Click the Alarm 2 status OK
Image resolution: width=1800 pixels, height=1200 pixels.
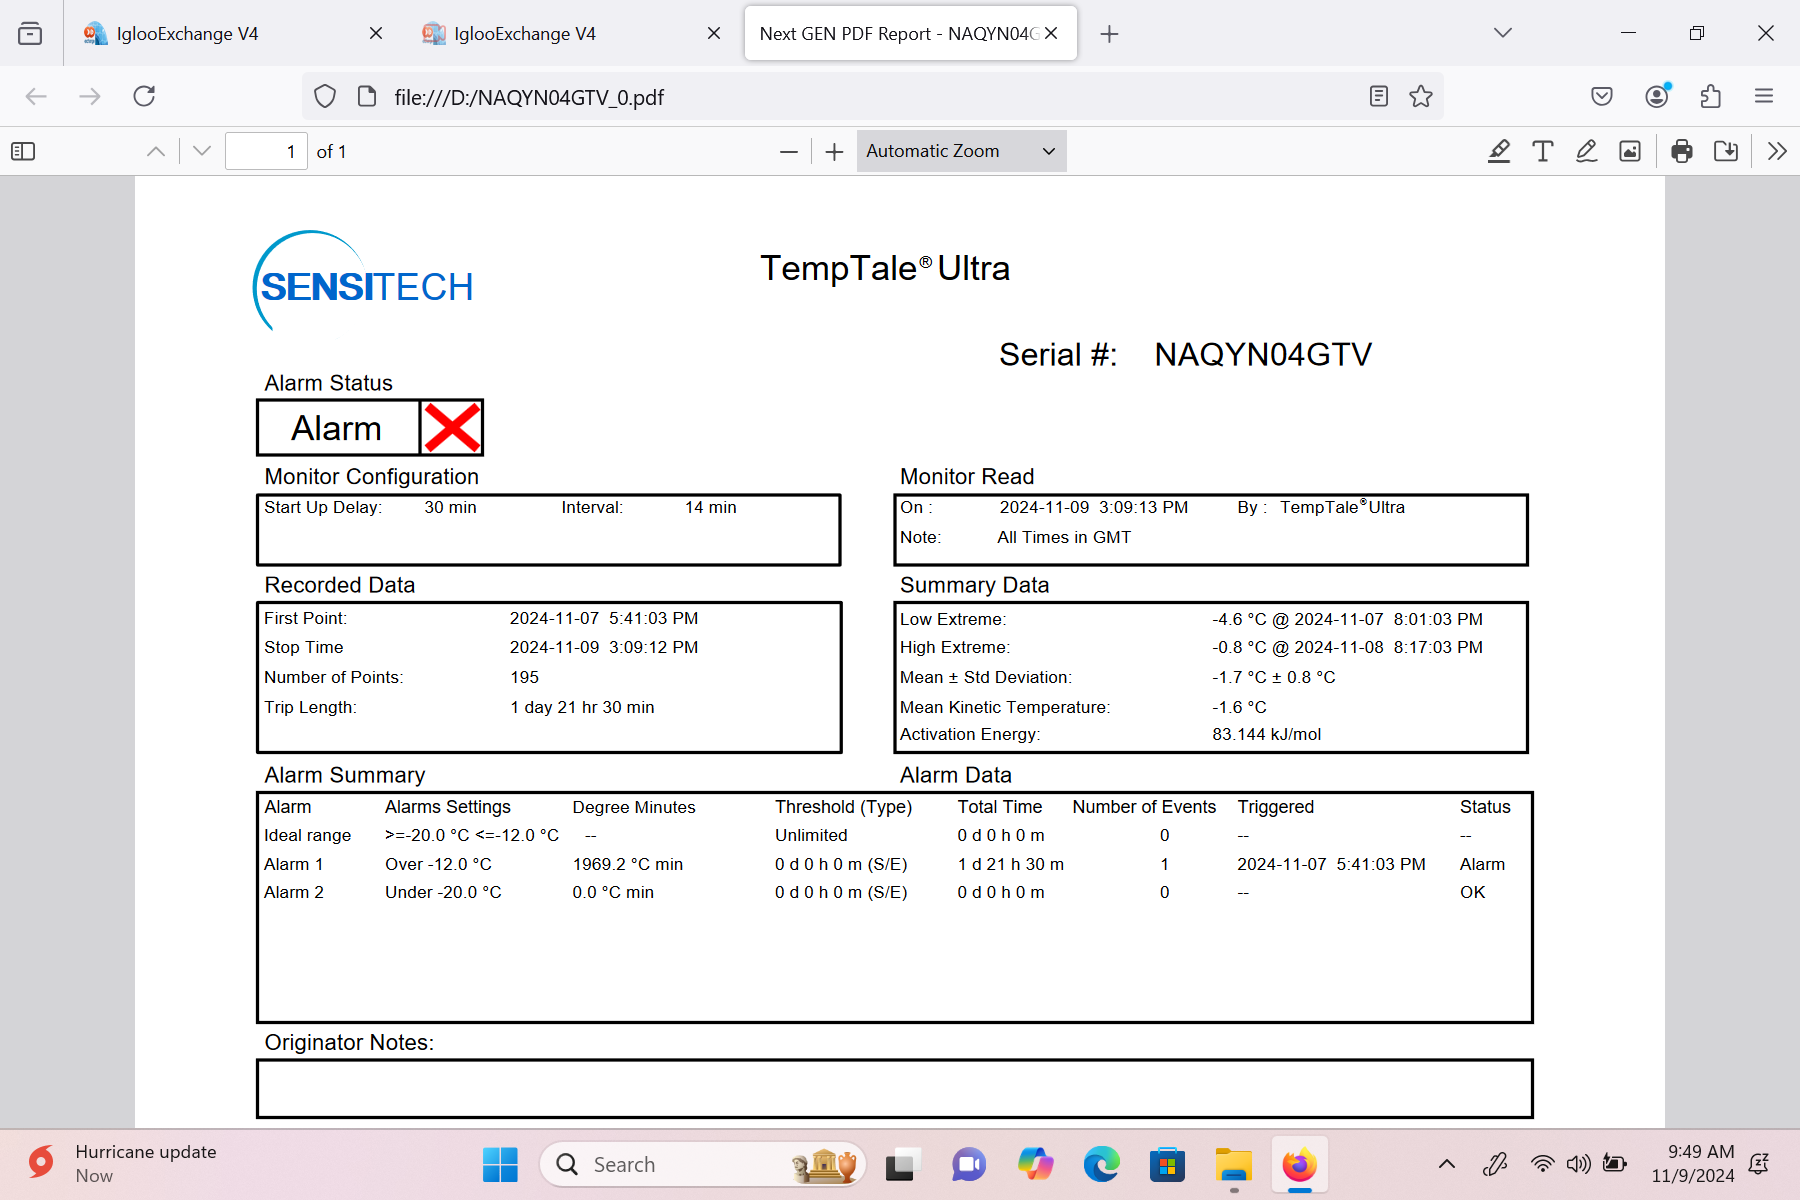pyautogui.click(x=1472, y=892)
